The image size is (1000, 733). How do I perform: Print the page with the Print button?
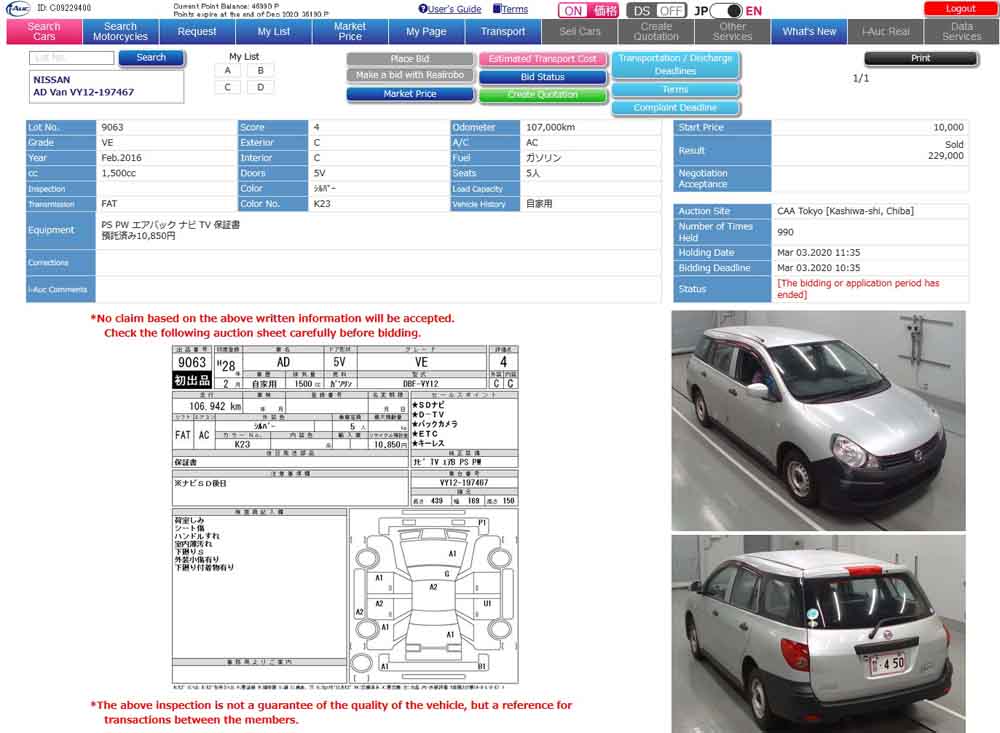click(920, 58)
